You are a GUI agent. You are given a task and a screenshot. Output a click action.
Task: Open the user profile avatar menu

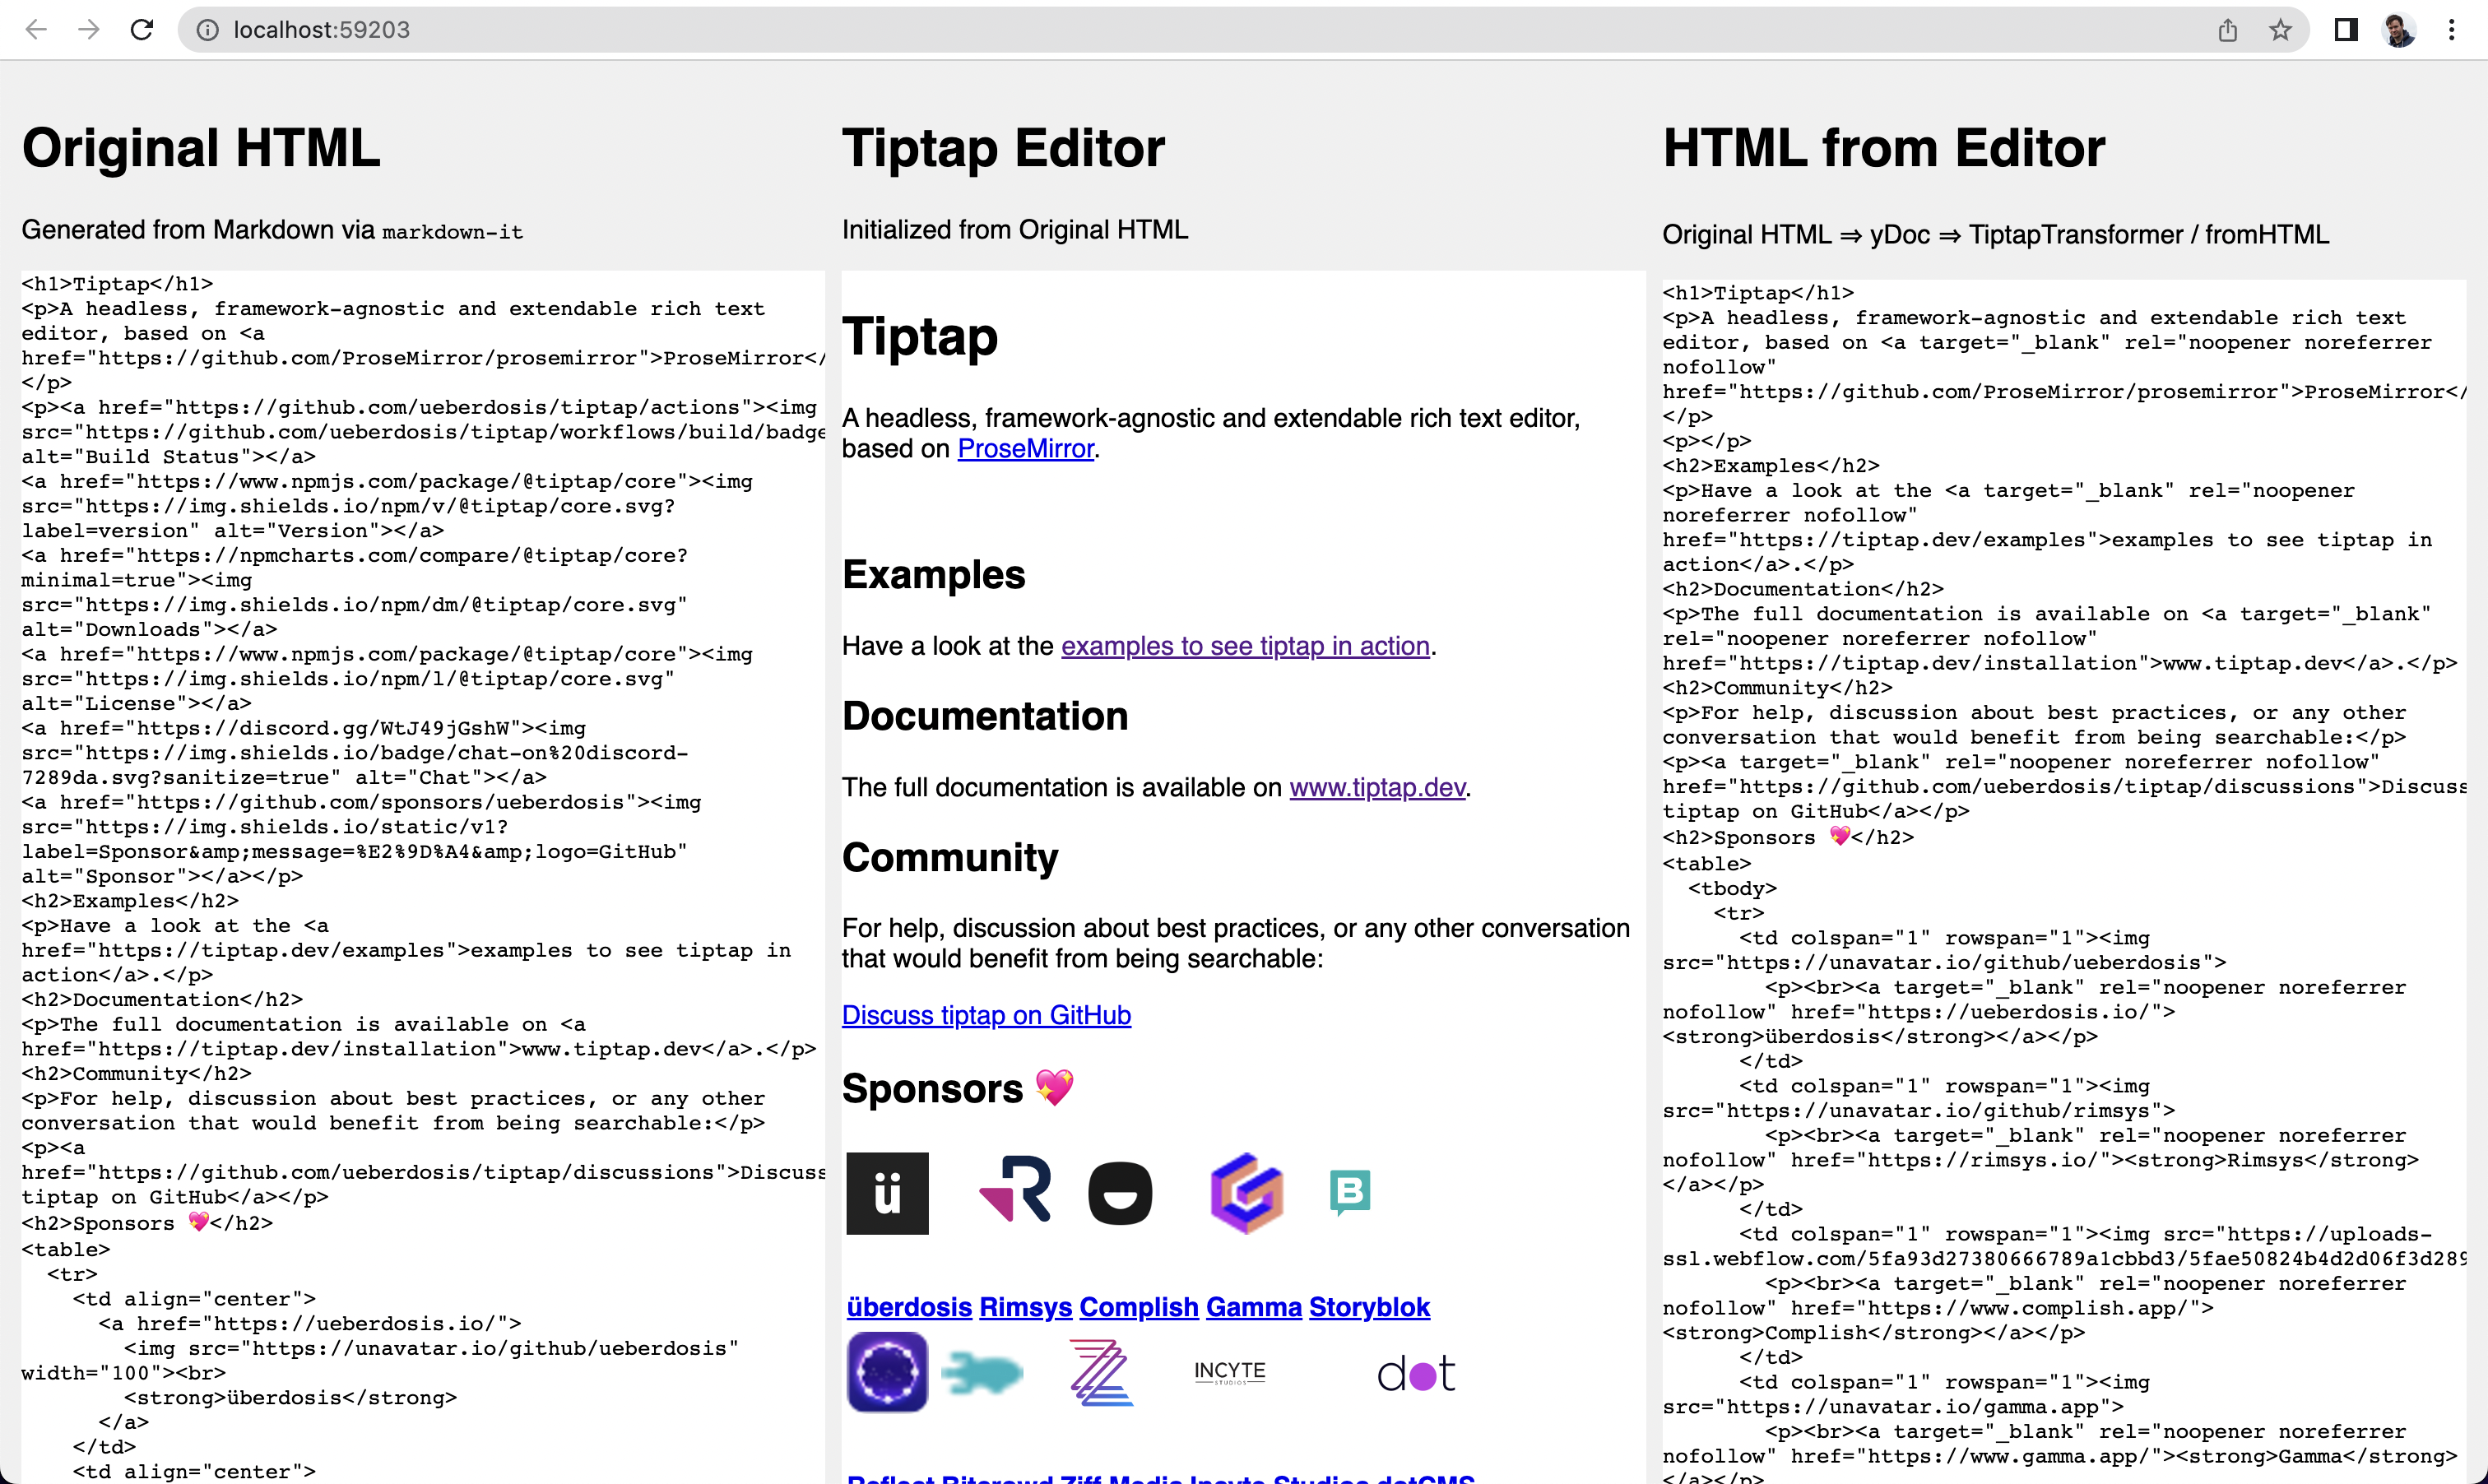click(2399, 30)
